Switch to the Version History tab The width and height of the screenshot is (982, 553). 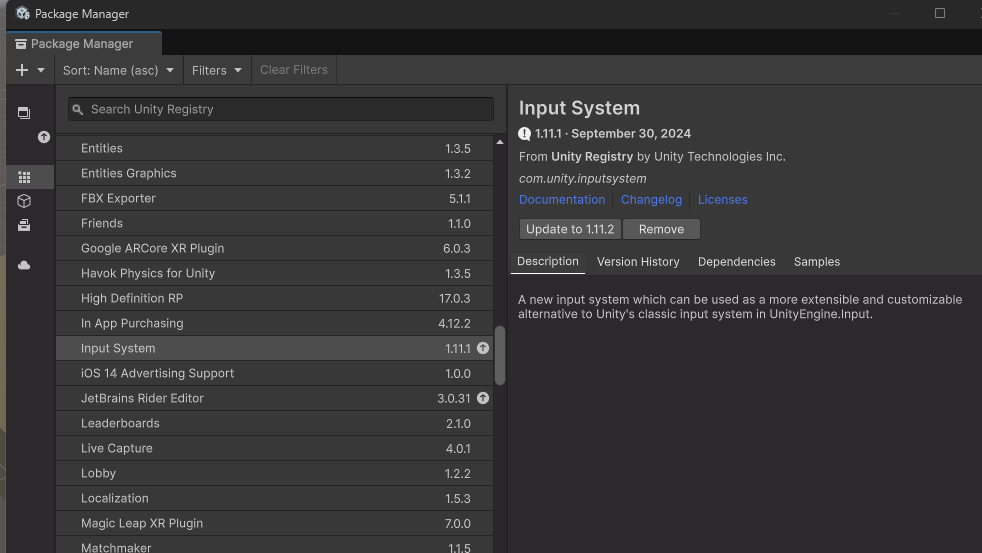(x=638, y=262)
